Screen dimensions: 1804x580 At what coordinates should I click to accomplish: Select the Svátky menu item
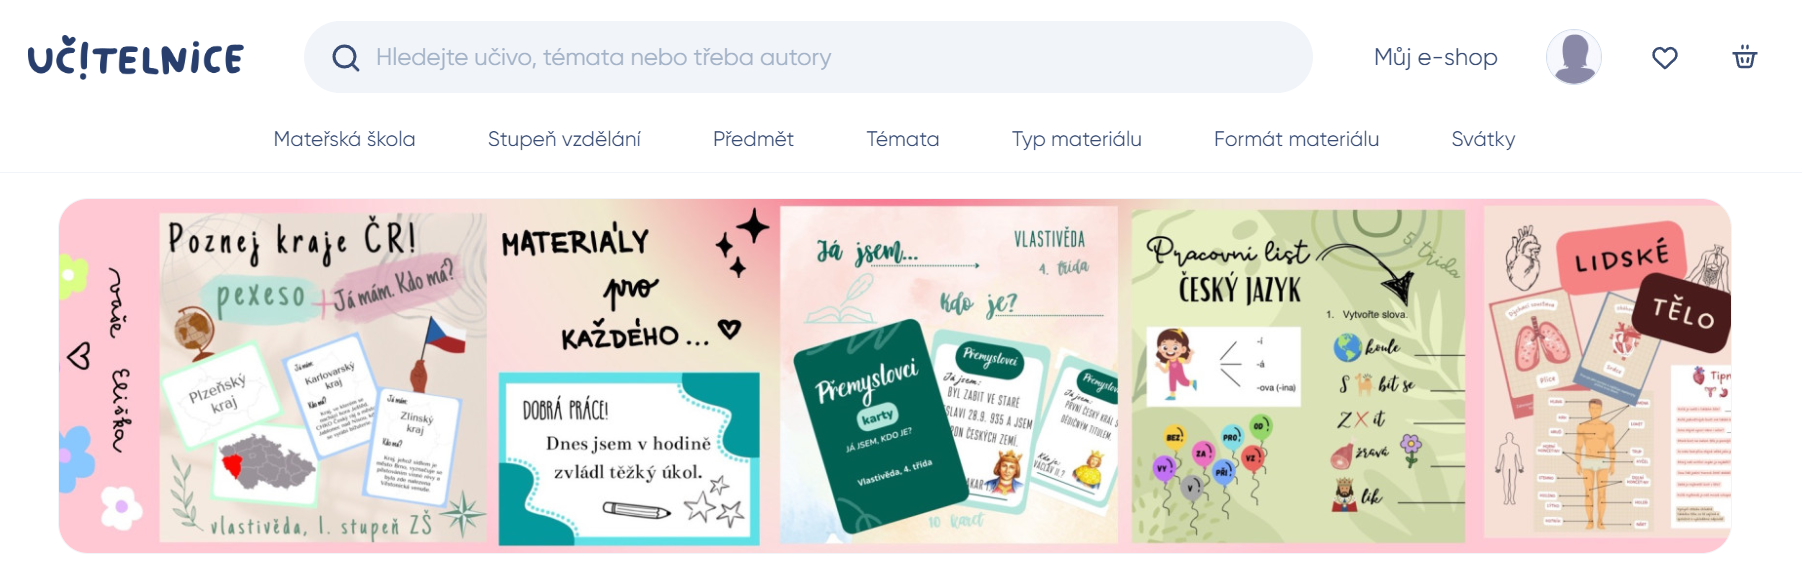click(x=1483, y=139)
